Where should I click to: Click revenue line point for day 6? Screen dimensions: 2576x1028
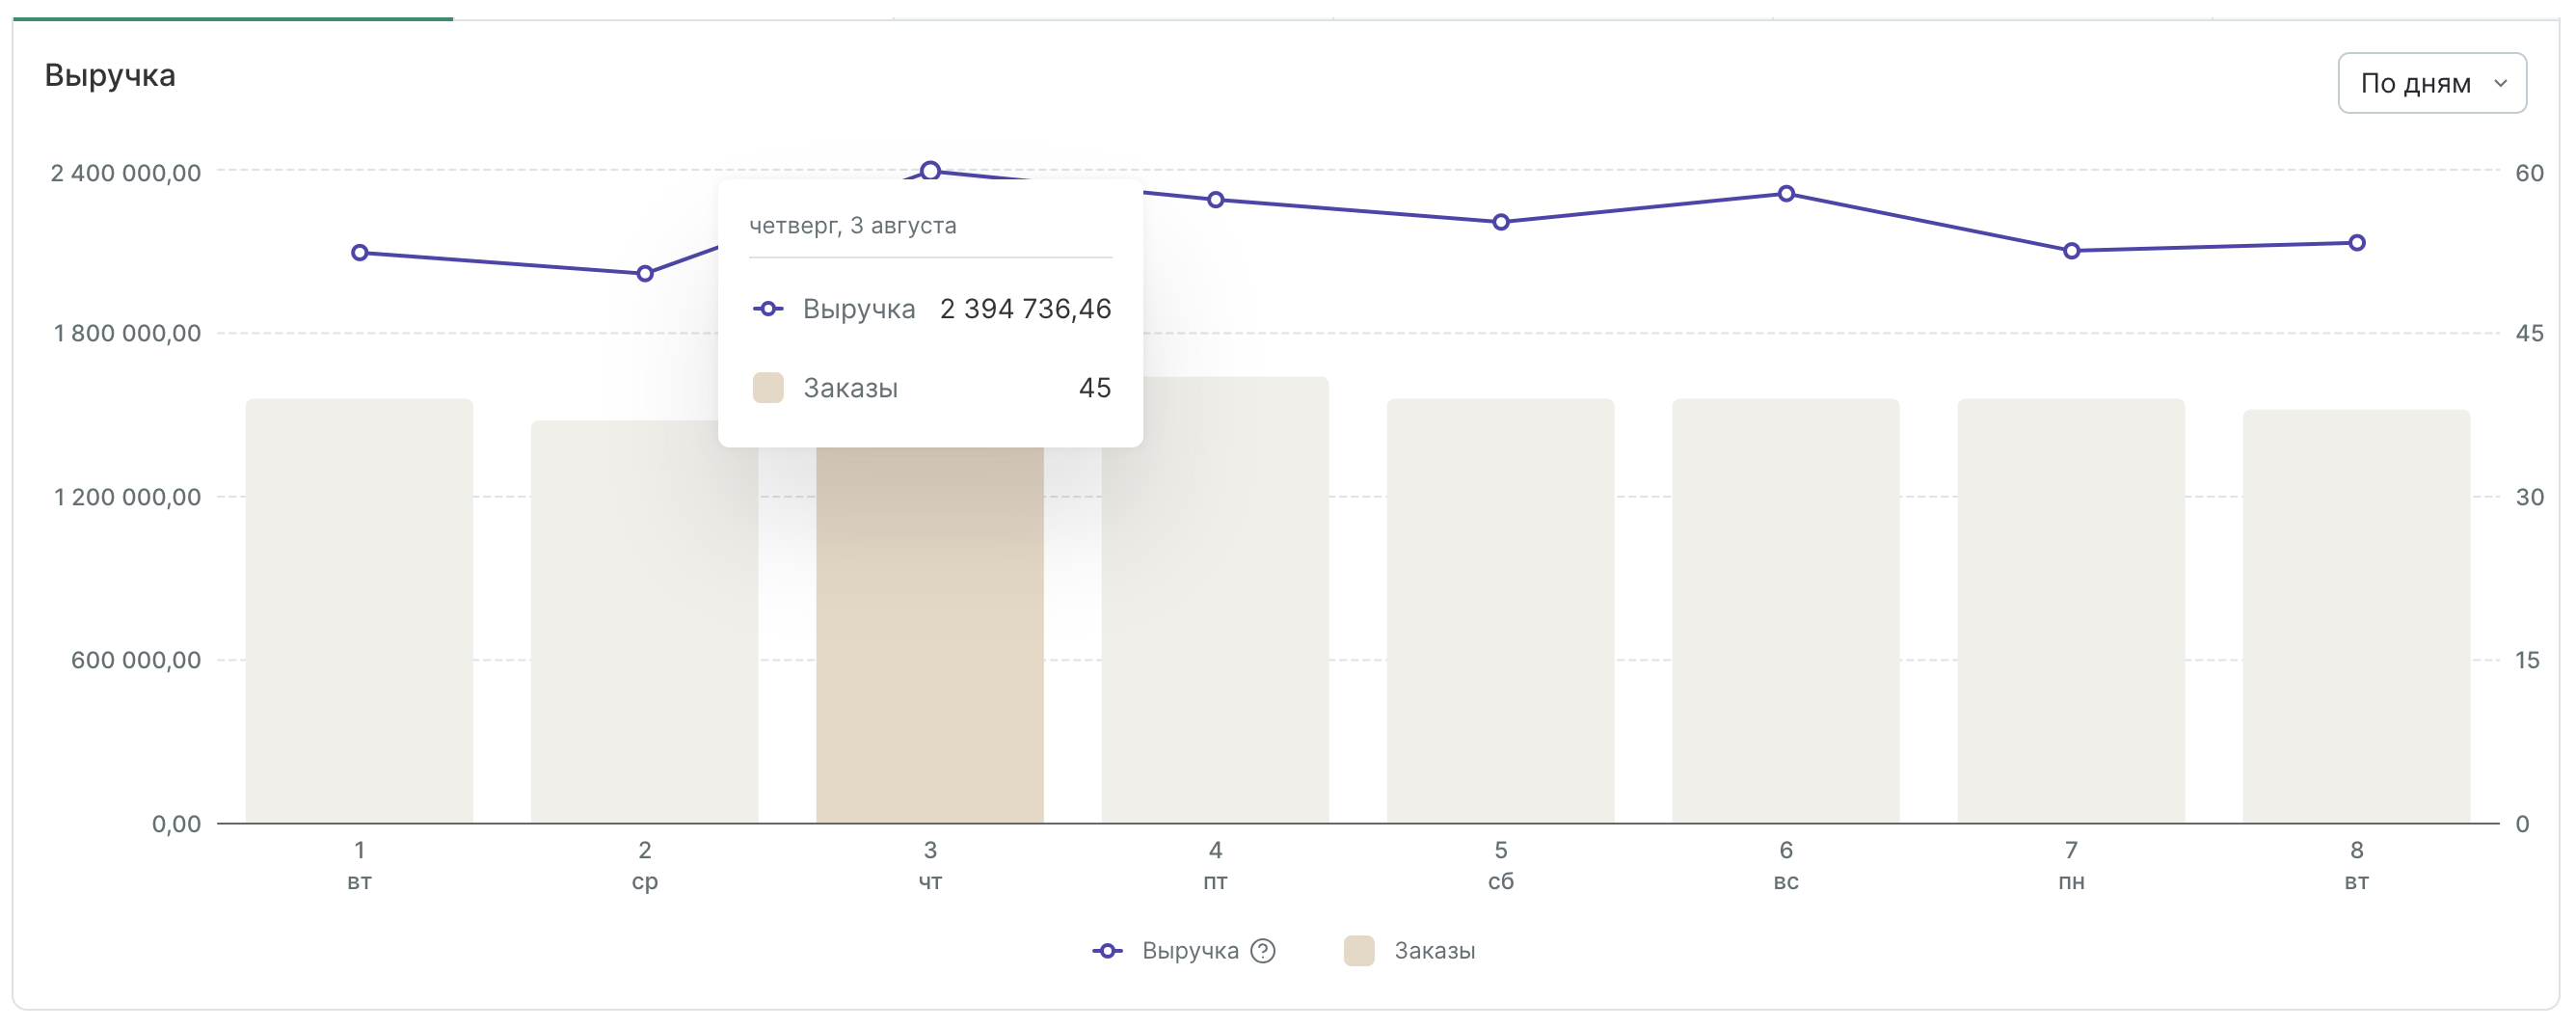(1786, 194)
